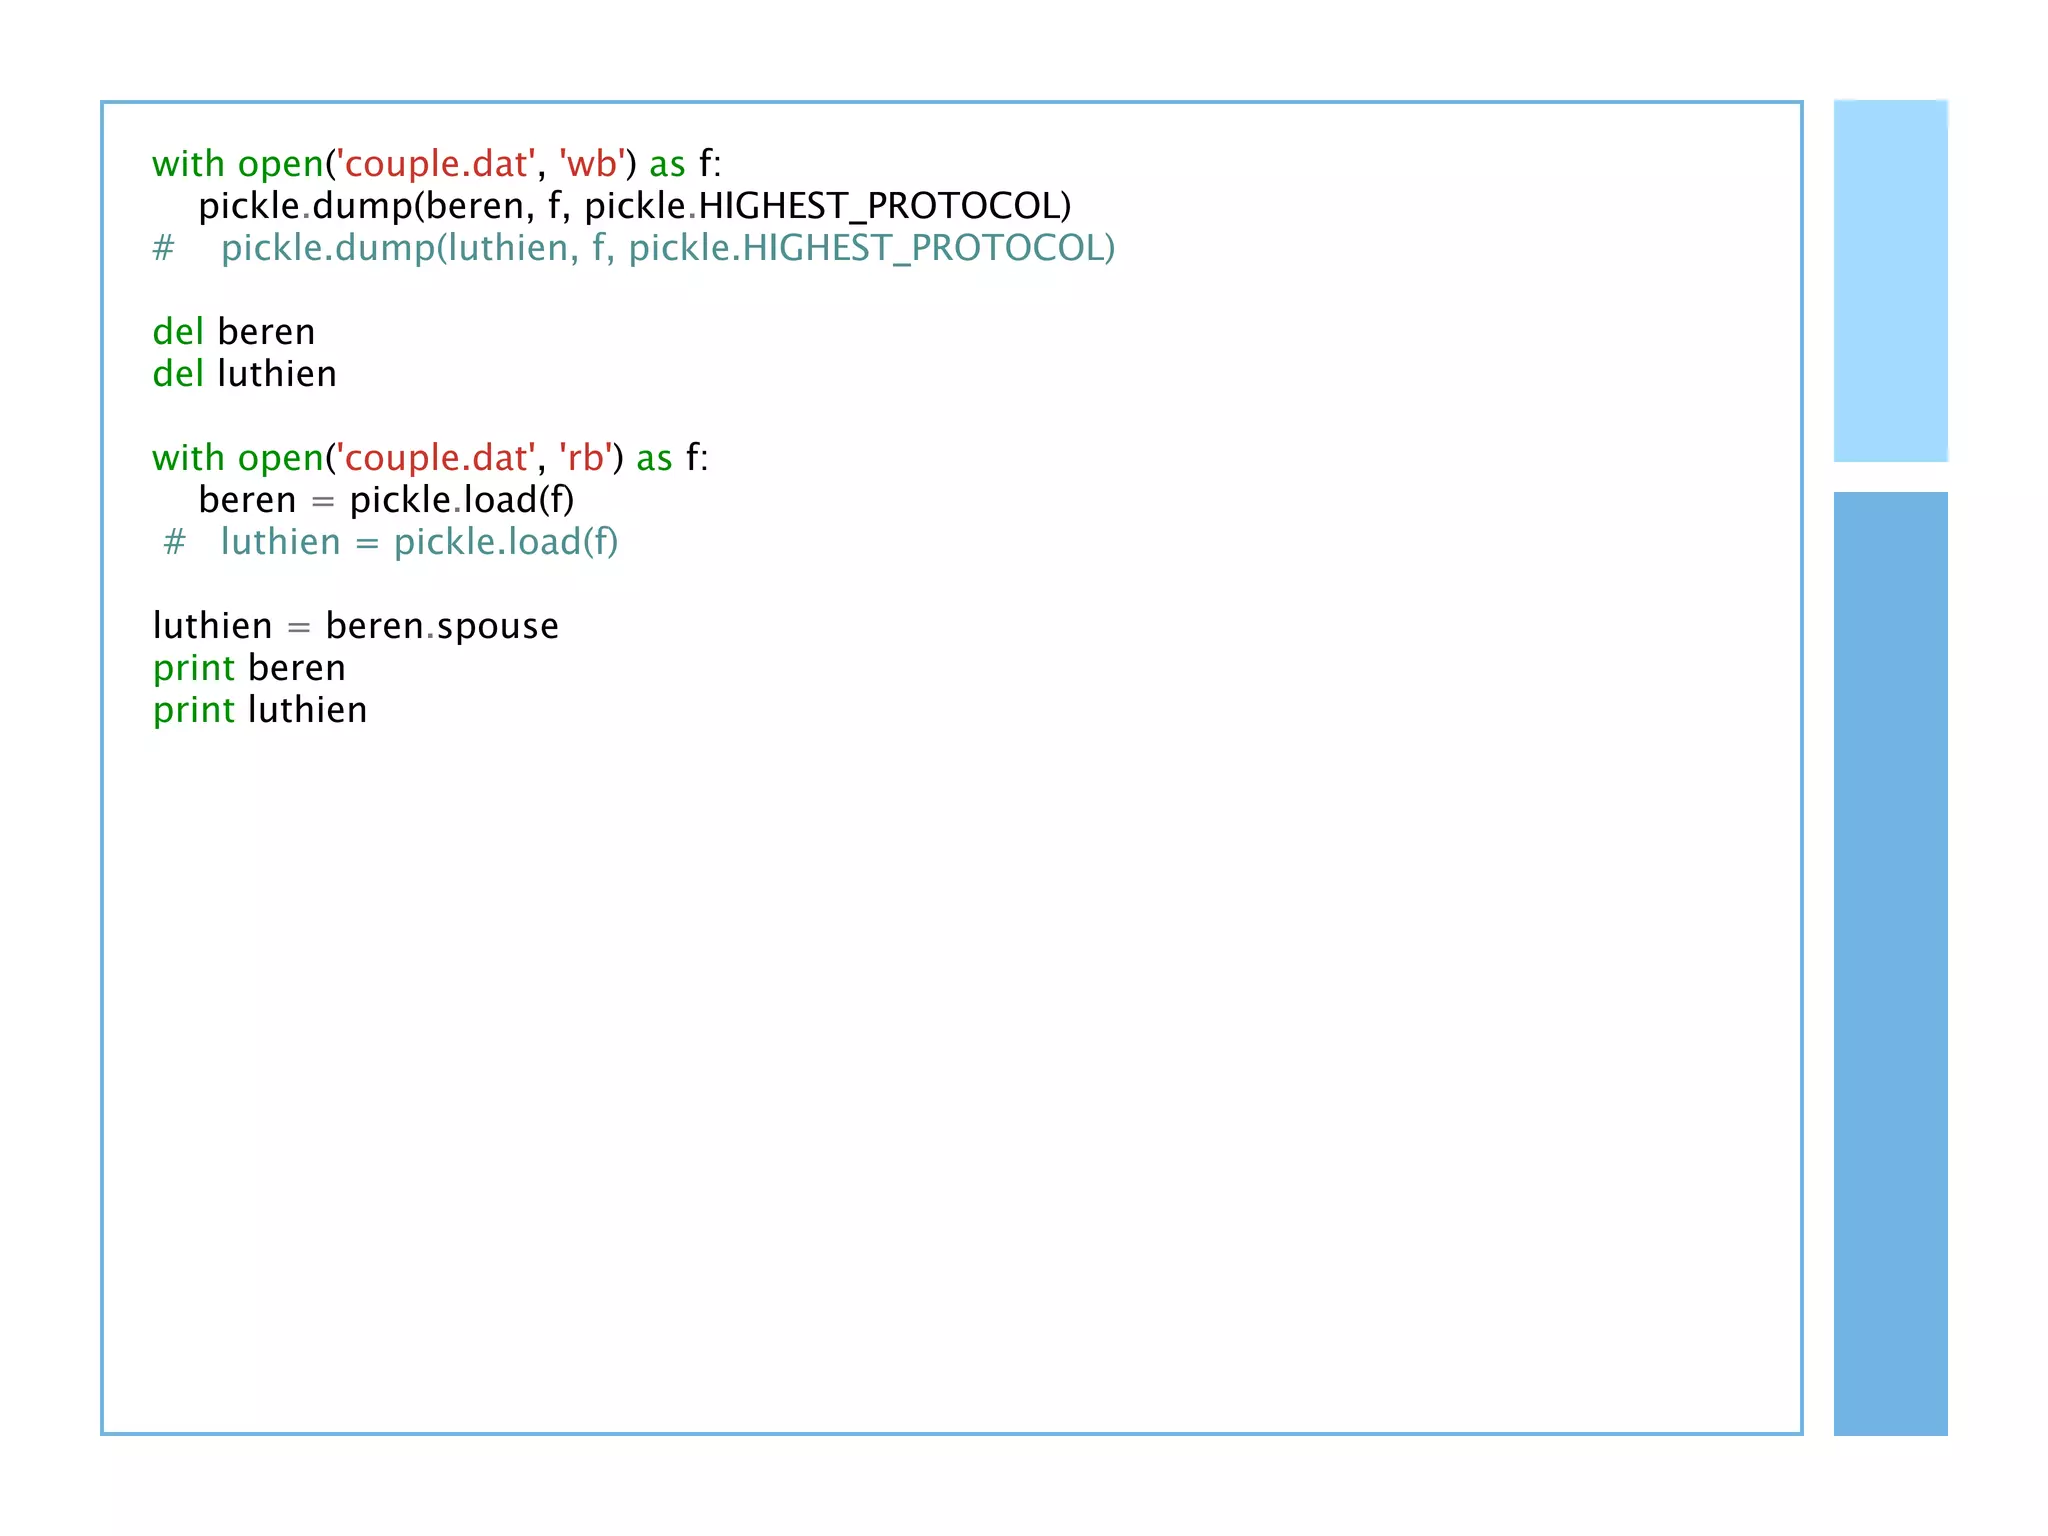The height and width of the screenshot is (1536, 2048).
Task: Click the 'beren = pickle.load(f)' line
Action: click(386, 500)
